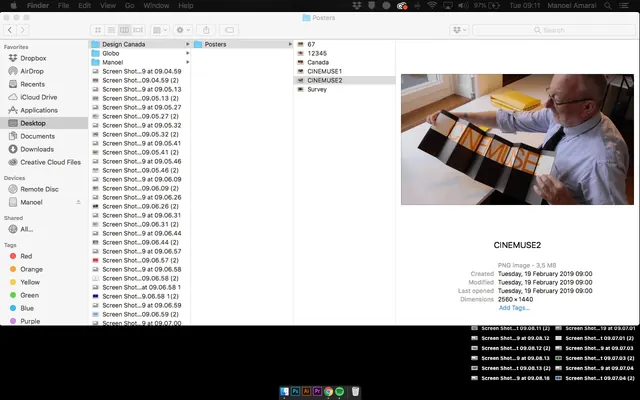Select the Orange tag in sidebar
The width and height of the screenshot is (640, 400).
pos(31,269)
